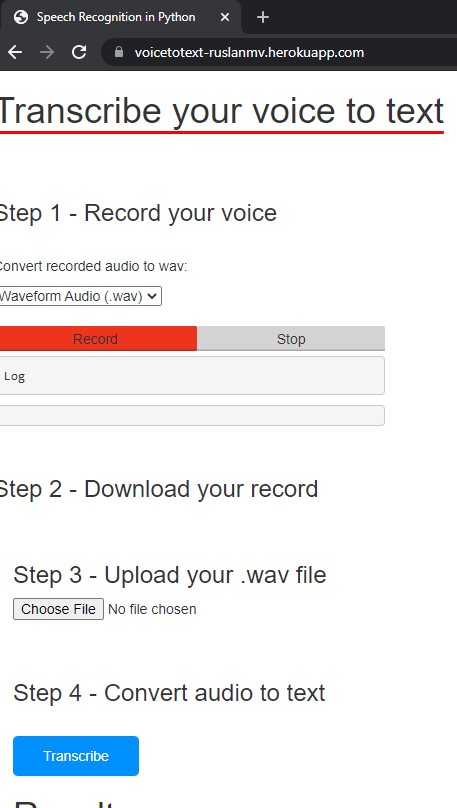Click the Choose File button
This screenshot has height=808, width=457.
point(58,609)
